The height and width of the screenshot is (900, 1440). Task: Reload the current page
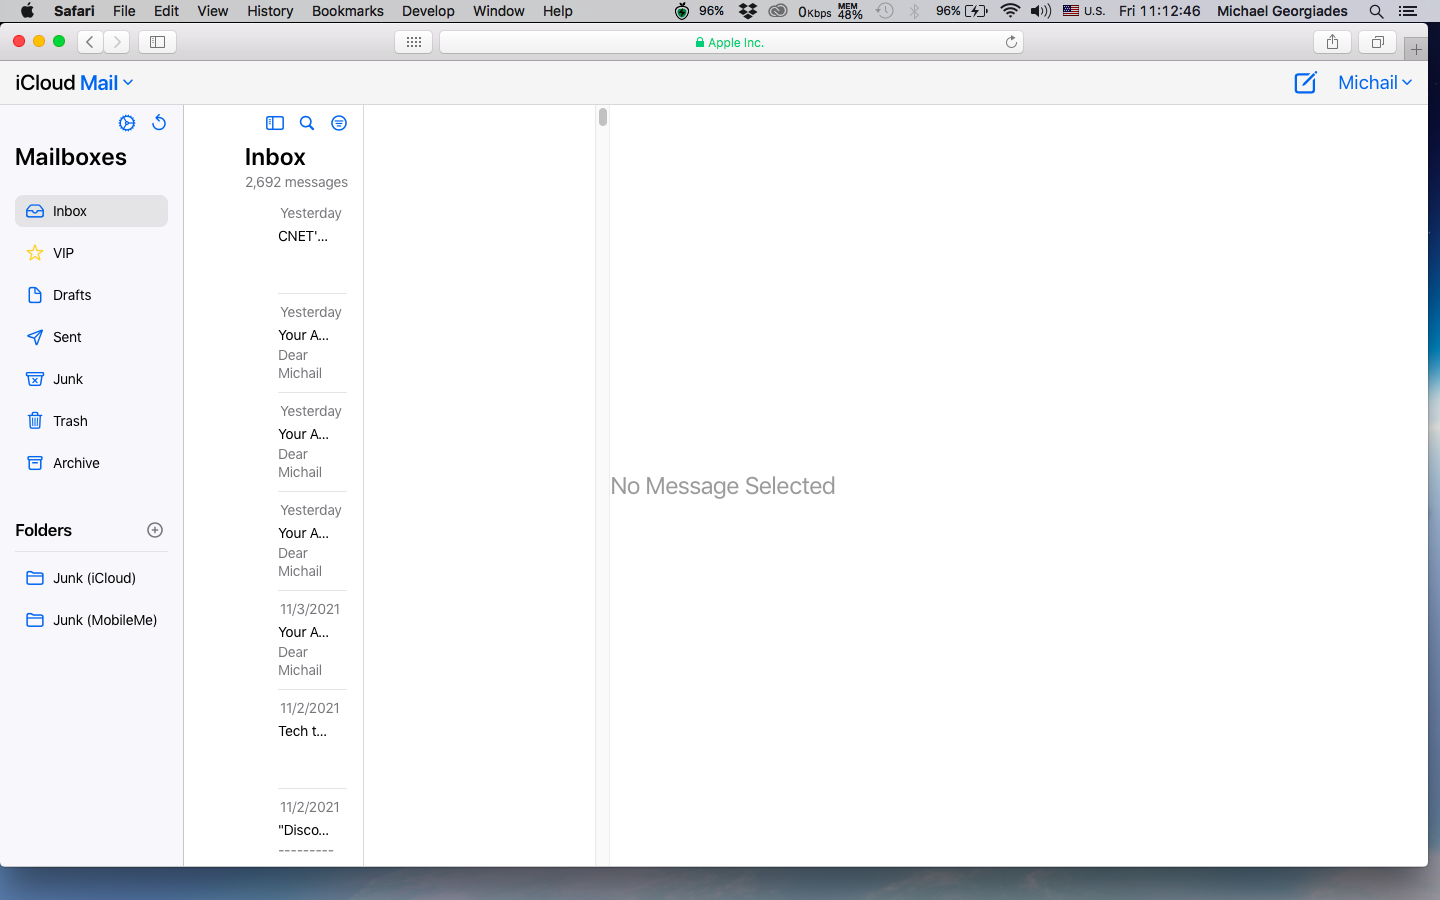1011,42
